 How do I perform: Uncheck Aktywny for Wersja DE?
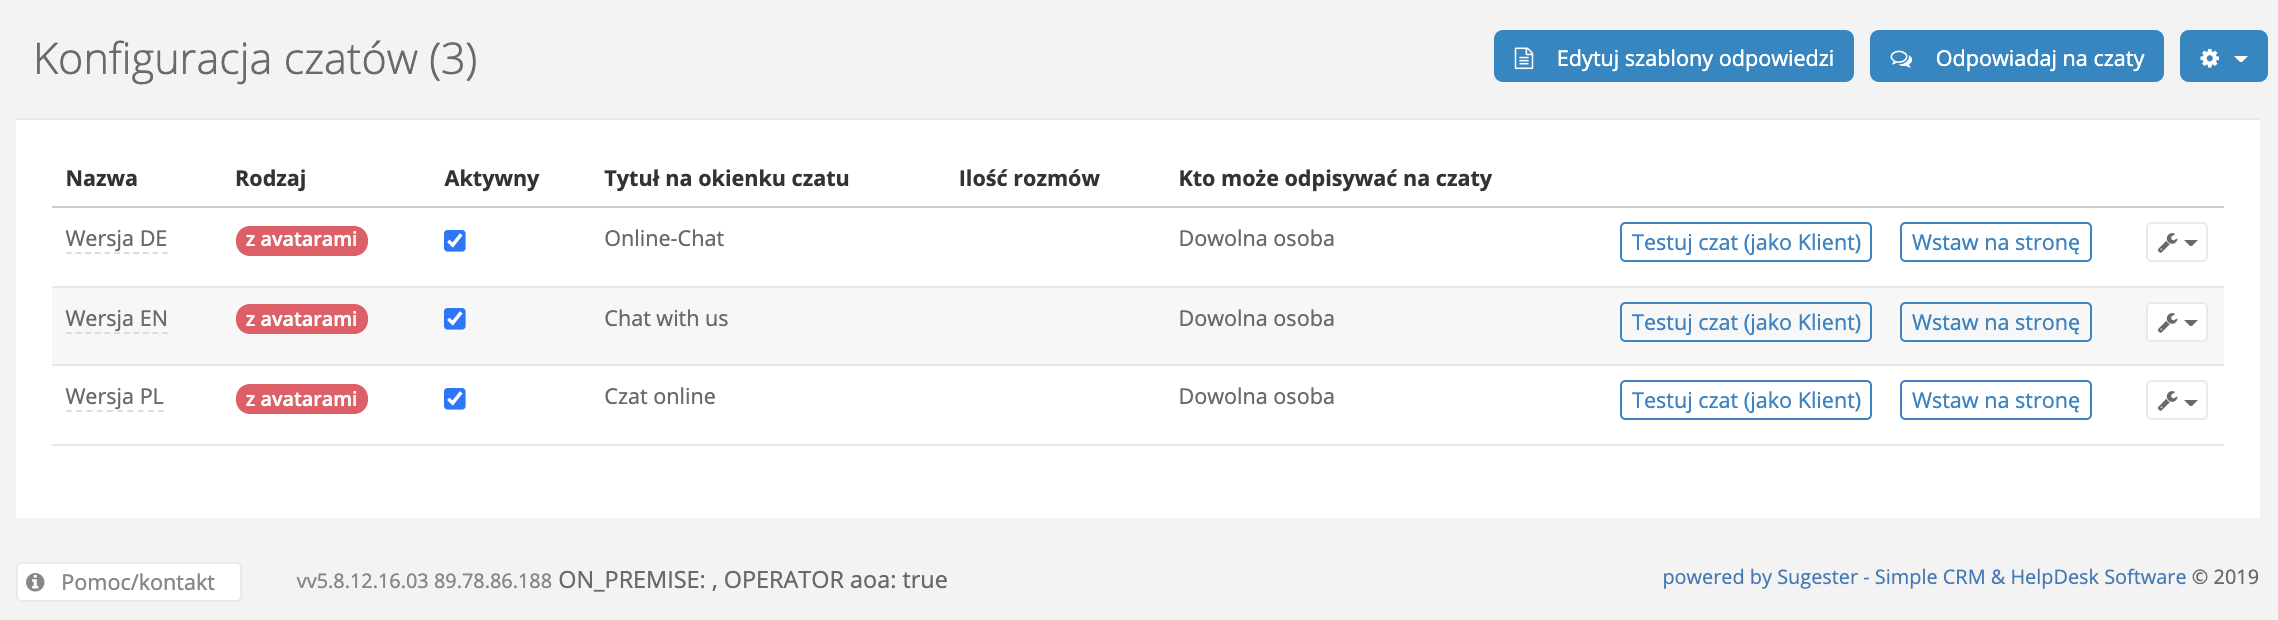point(455,241)
